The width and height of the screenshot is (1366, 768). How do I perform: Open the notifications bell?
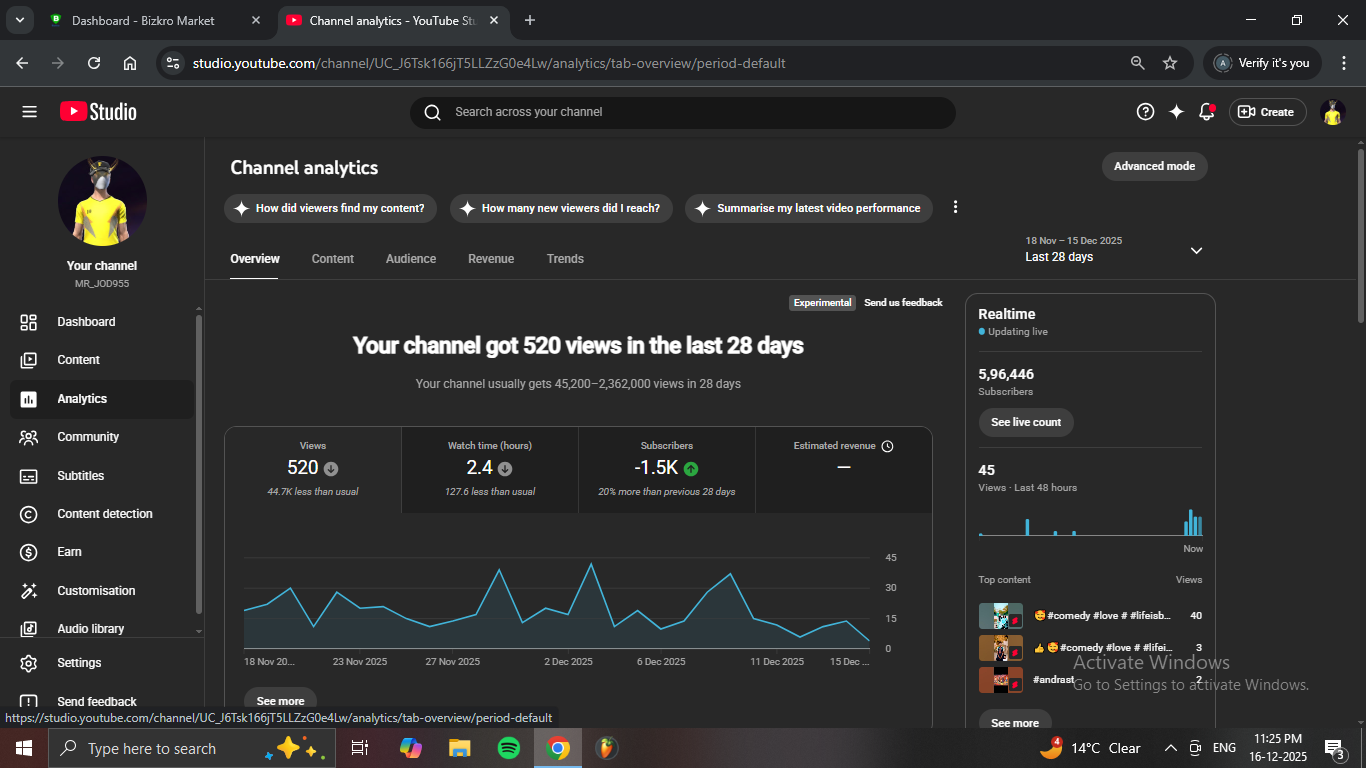click(1207, 112)
